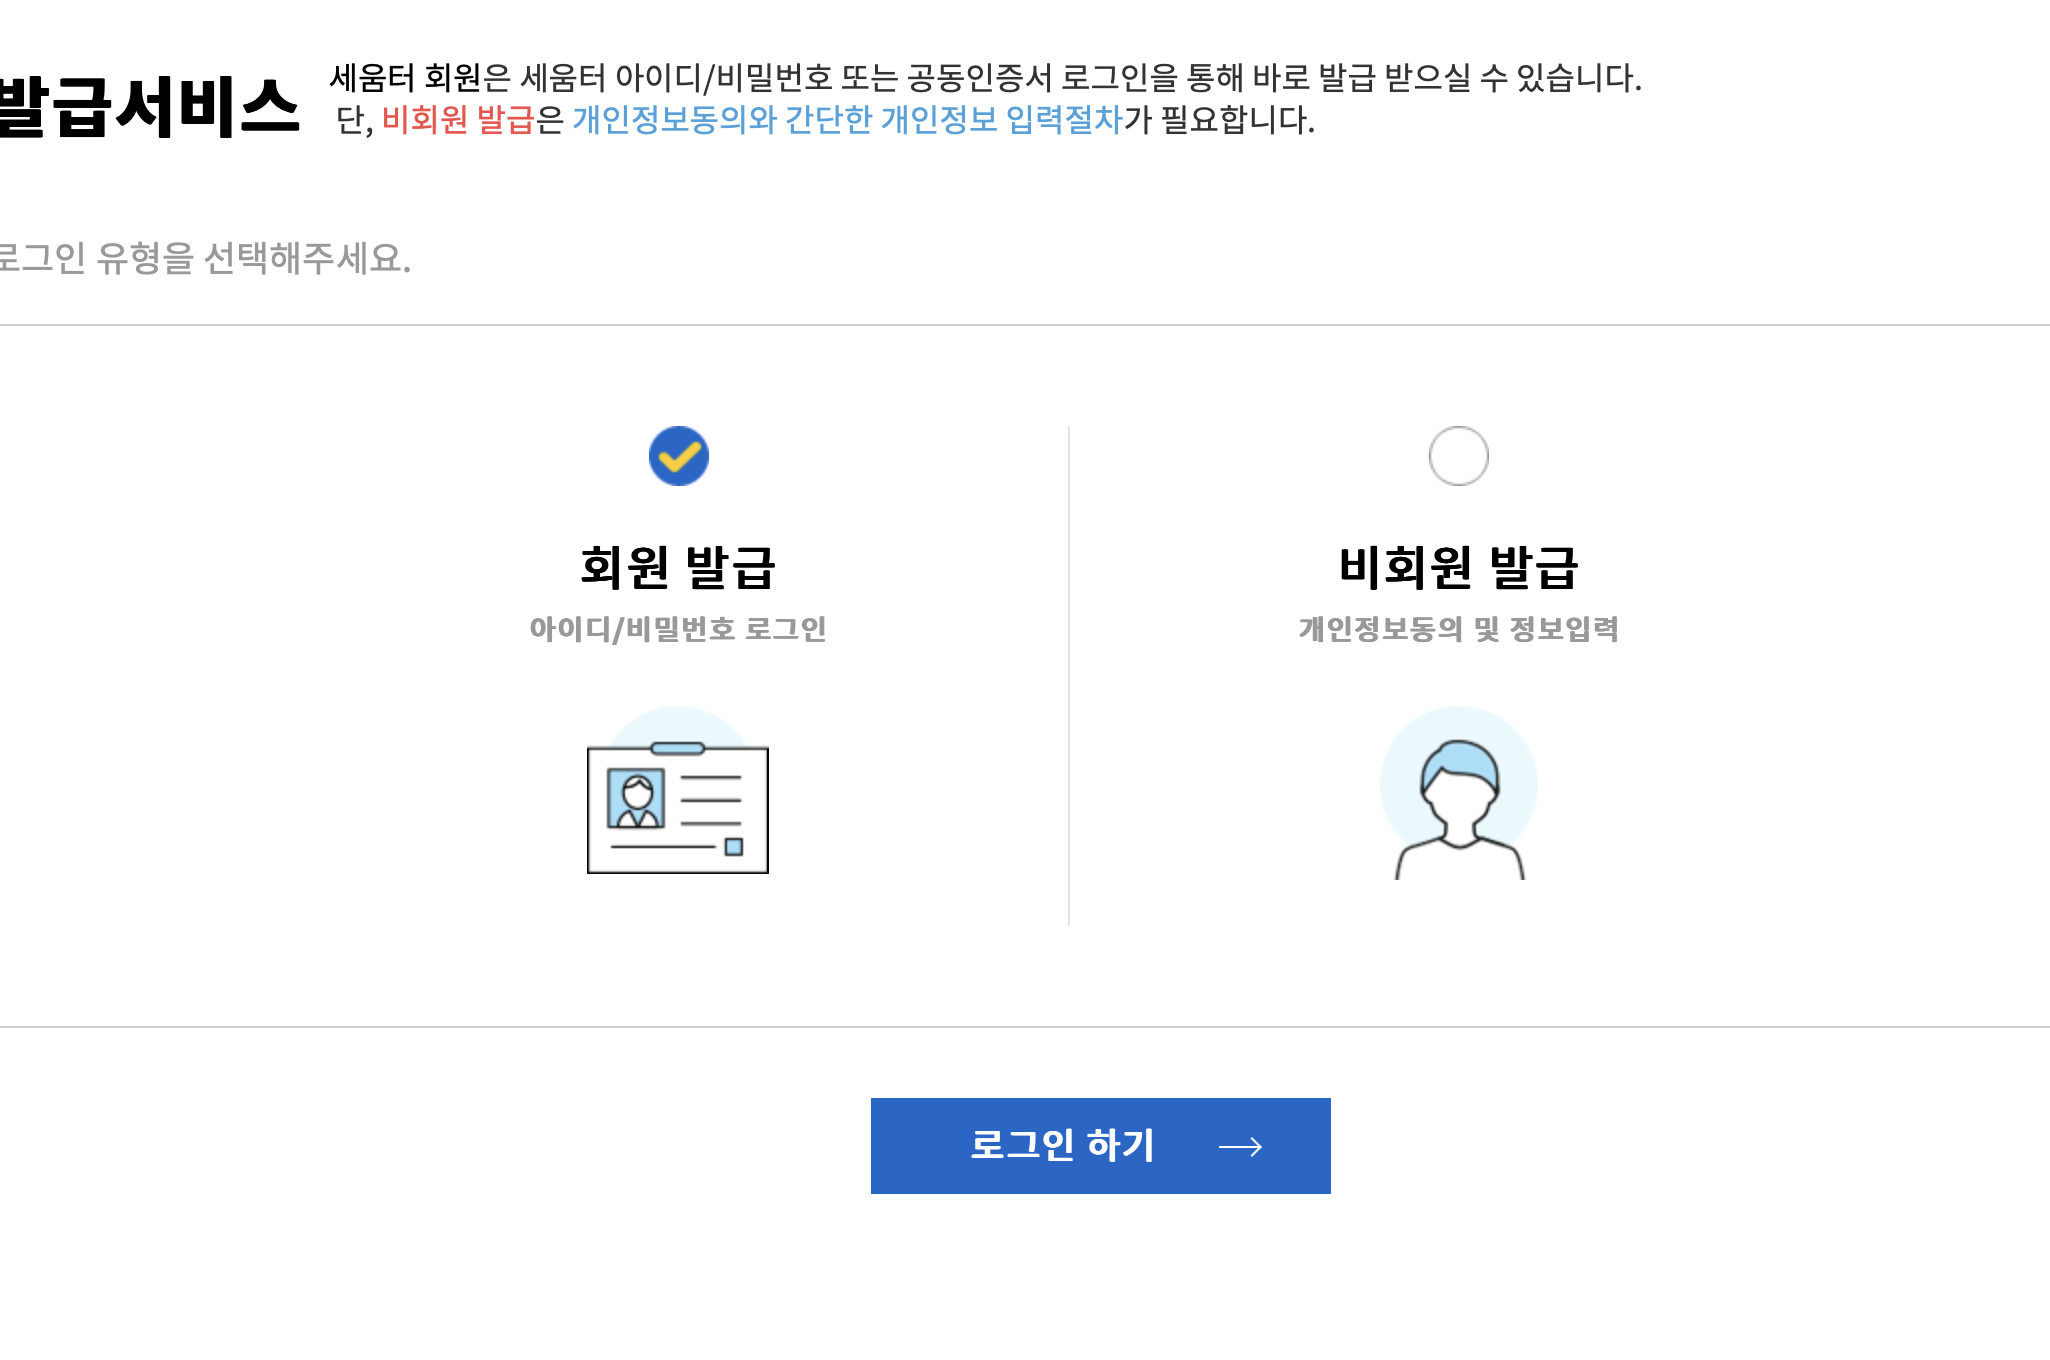Click 개인정보동의 및 정보입력 subtitle

pyautogui.click(x=1458, y=629)
